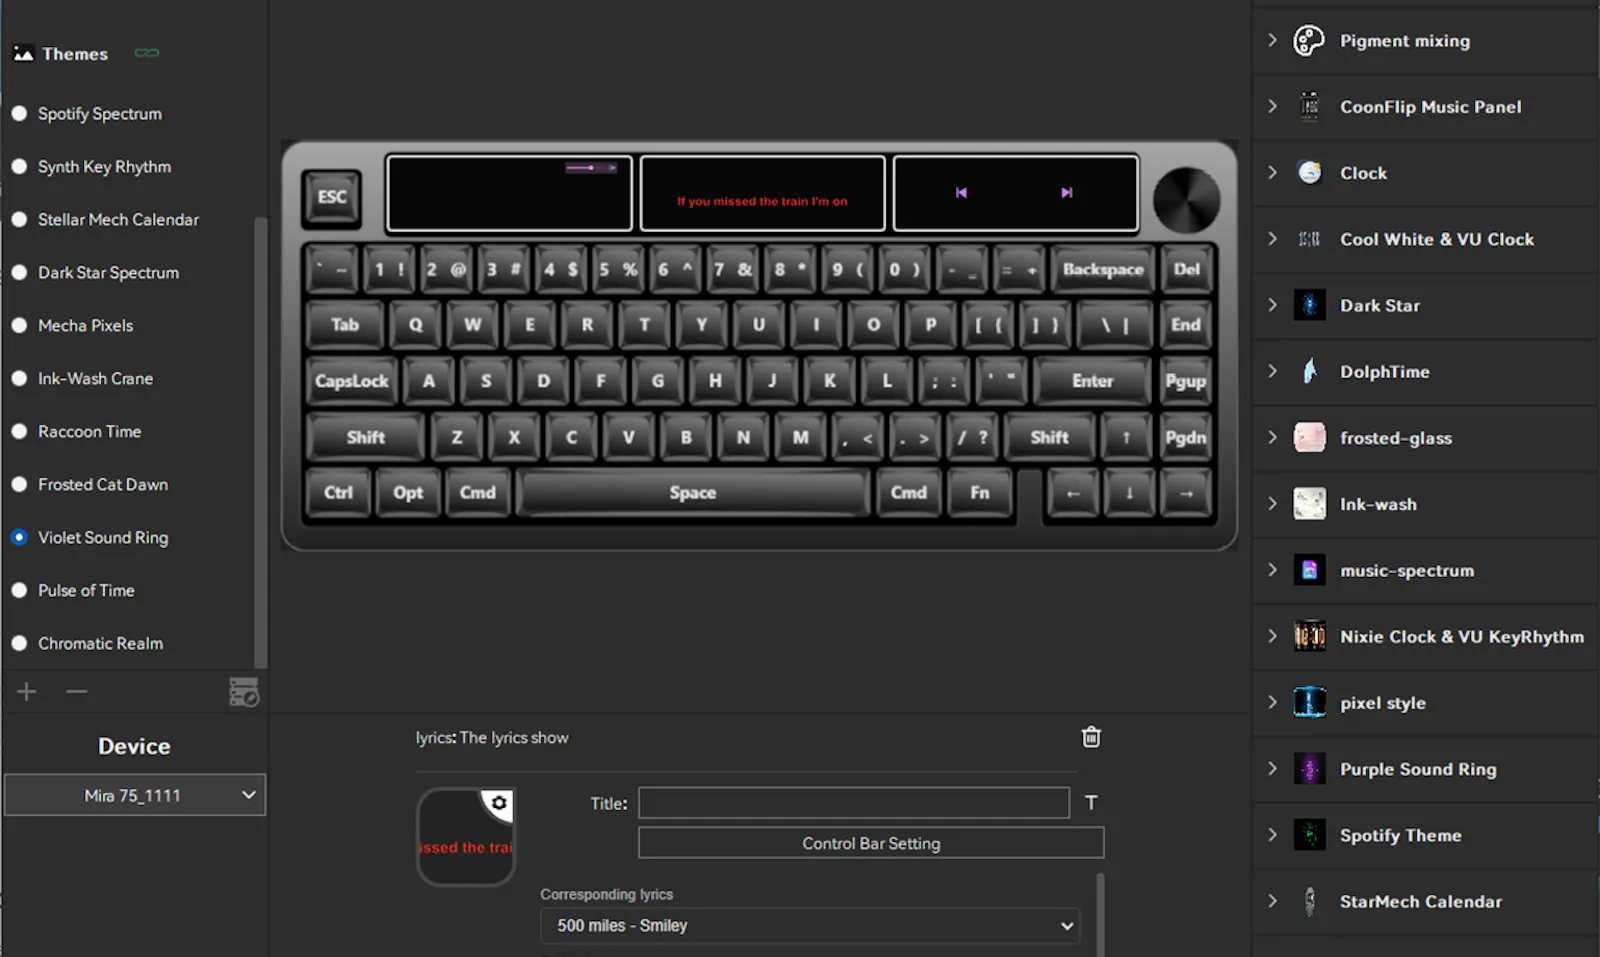Screen dimensions: 1600x957
Task: Click the Ink-wash widget icon
Action: click(1309, 504)
